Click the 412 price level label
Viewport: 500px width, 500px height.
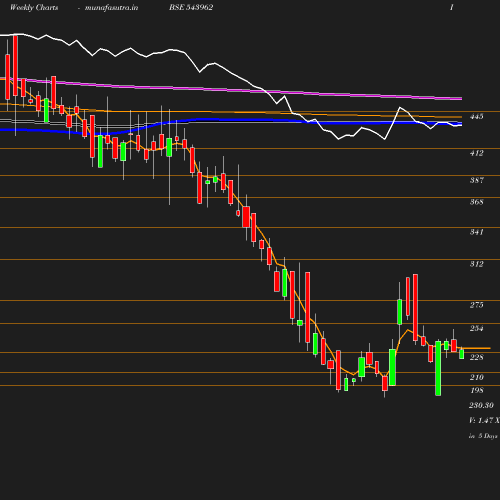click(x=477, y=153)
